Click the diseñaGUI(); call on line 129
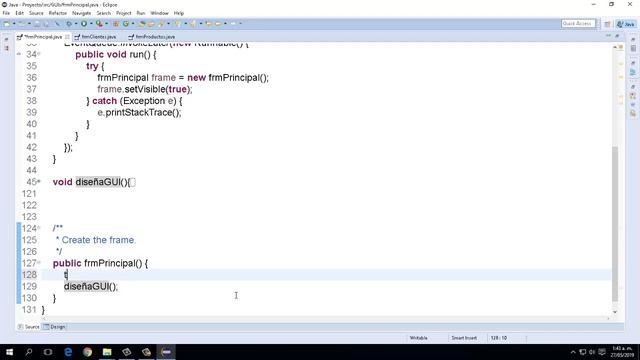Viewport: 640px width, 360px height. pos(91,287)
